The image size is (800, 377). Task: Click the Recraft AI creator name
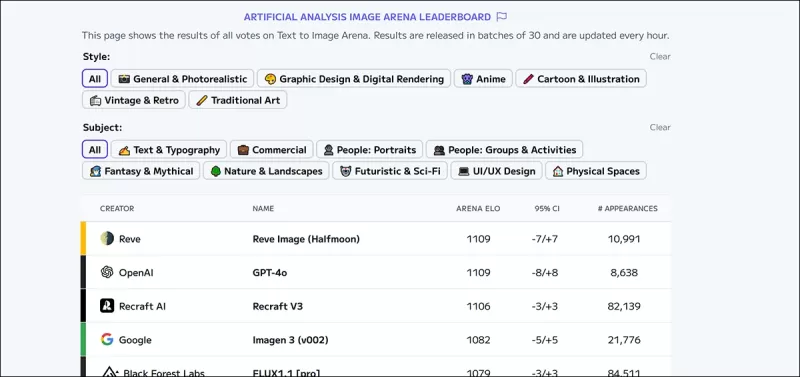(x=142, y=307)
